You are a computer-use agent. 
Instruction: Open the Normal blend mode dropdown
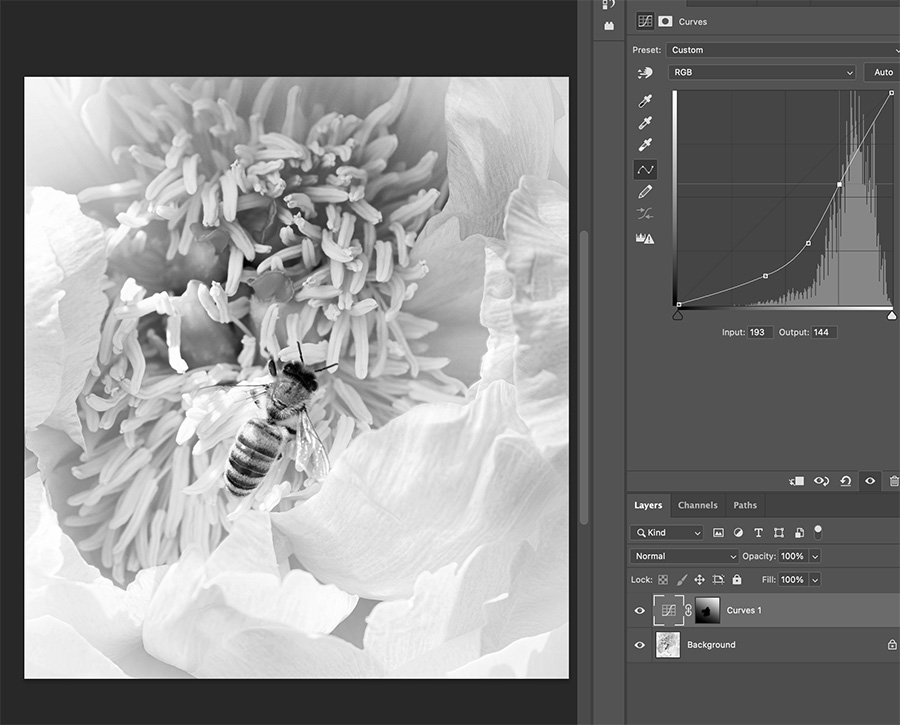pyautogui.click(x=684, y=556)
